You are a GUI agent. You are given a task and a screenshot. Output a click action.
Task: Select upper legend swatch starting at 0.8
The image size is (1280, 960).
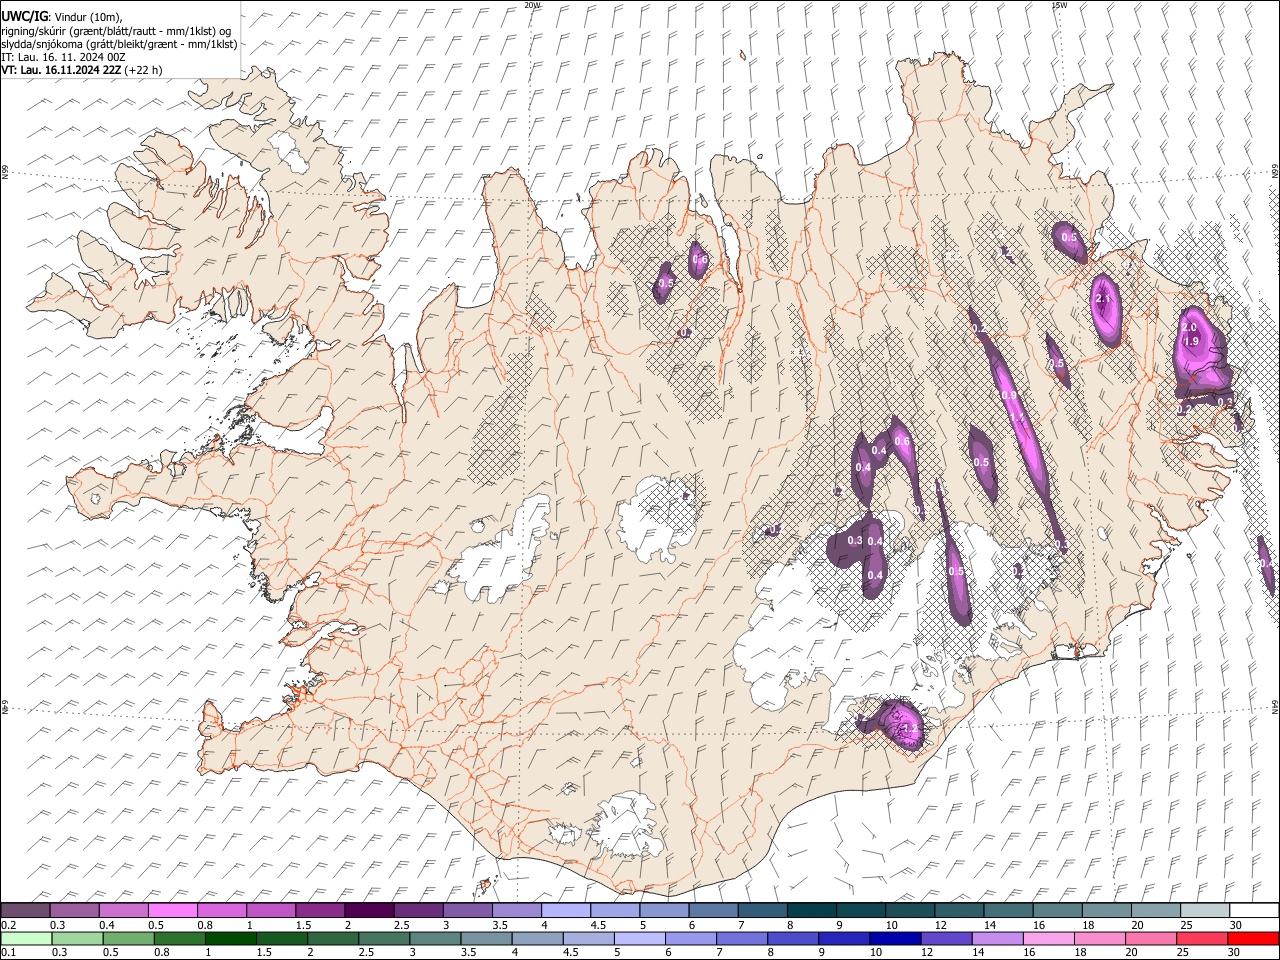point(222,911)
